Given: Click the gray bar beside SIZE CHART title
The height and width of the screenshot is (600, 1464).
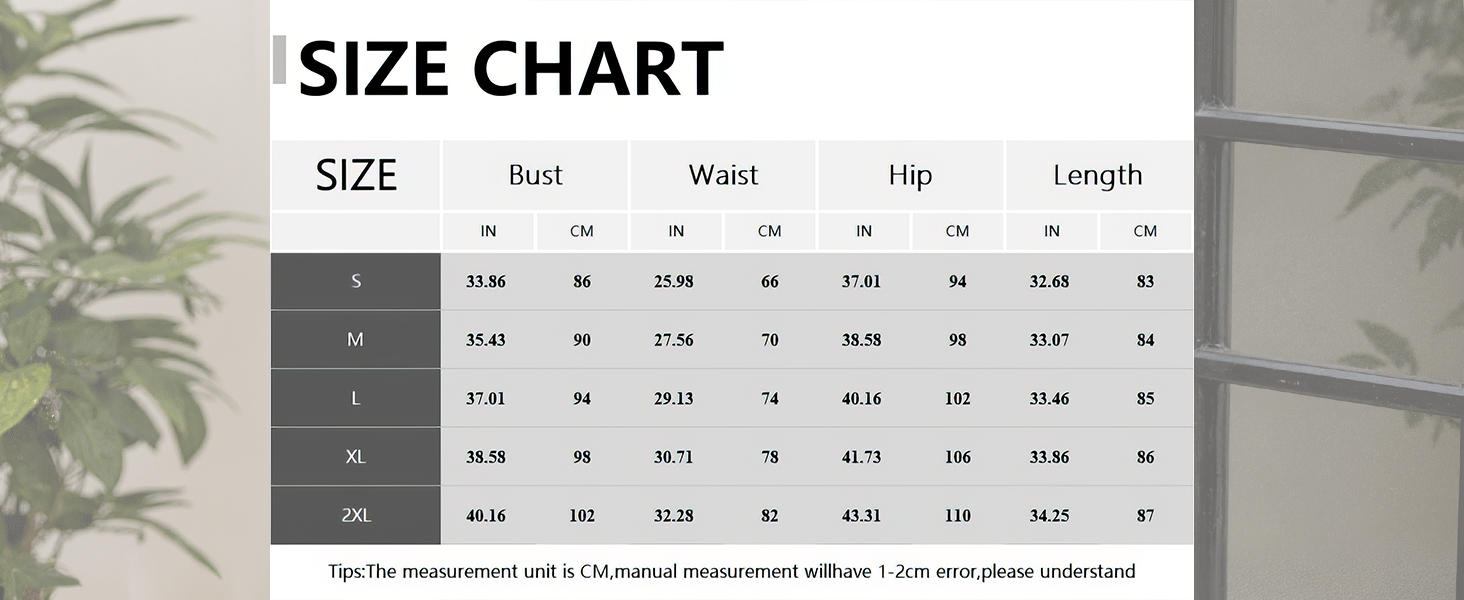Looking at the screenshot, I should (x=279, y=59).
